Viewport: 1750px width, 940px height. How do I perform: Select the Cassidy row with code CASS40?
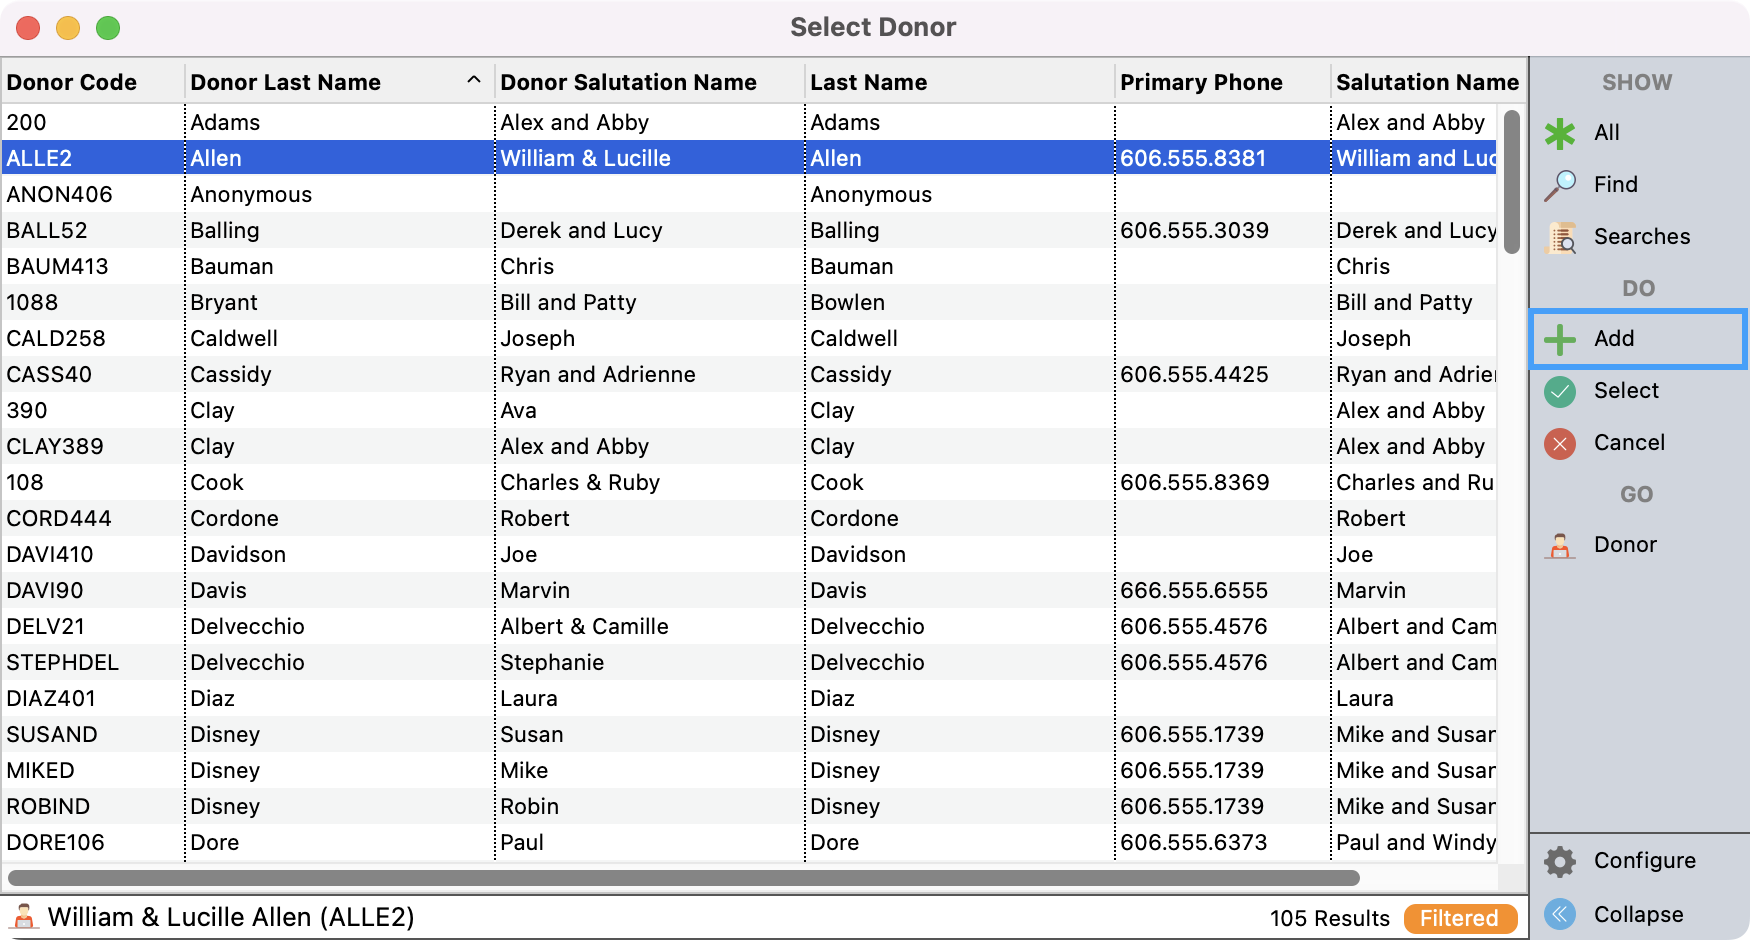click(50, 374)
